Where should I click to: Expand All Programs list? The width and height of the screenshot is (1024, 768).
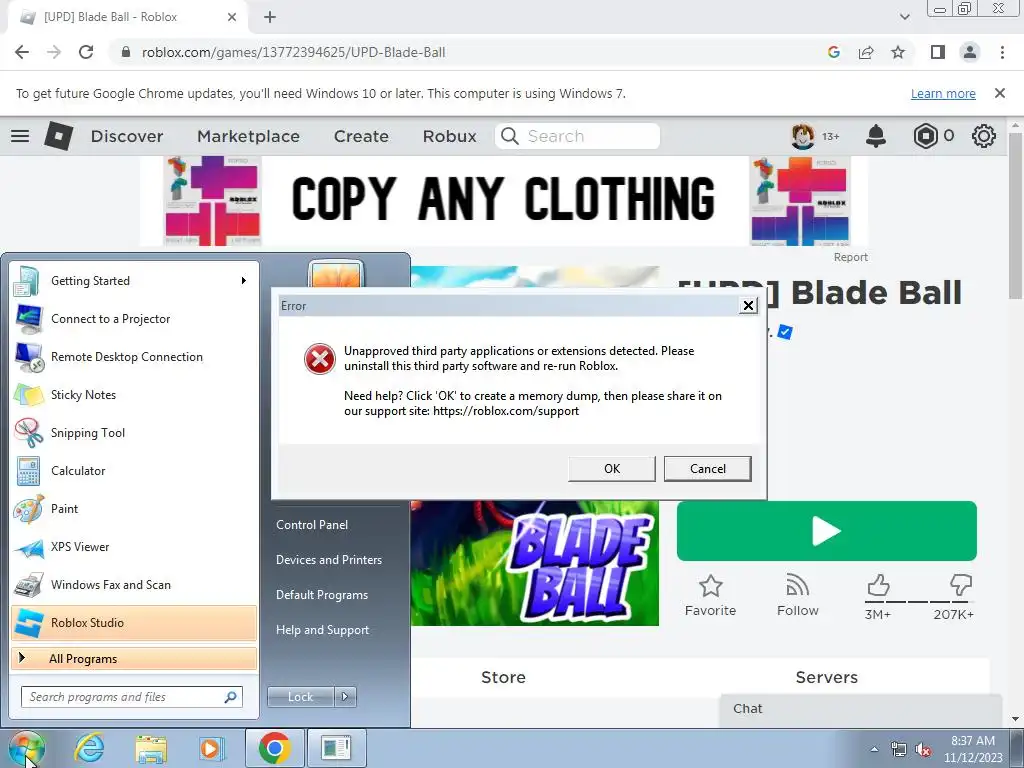134,659
